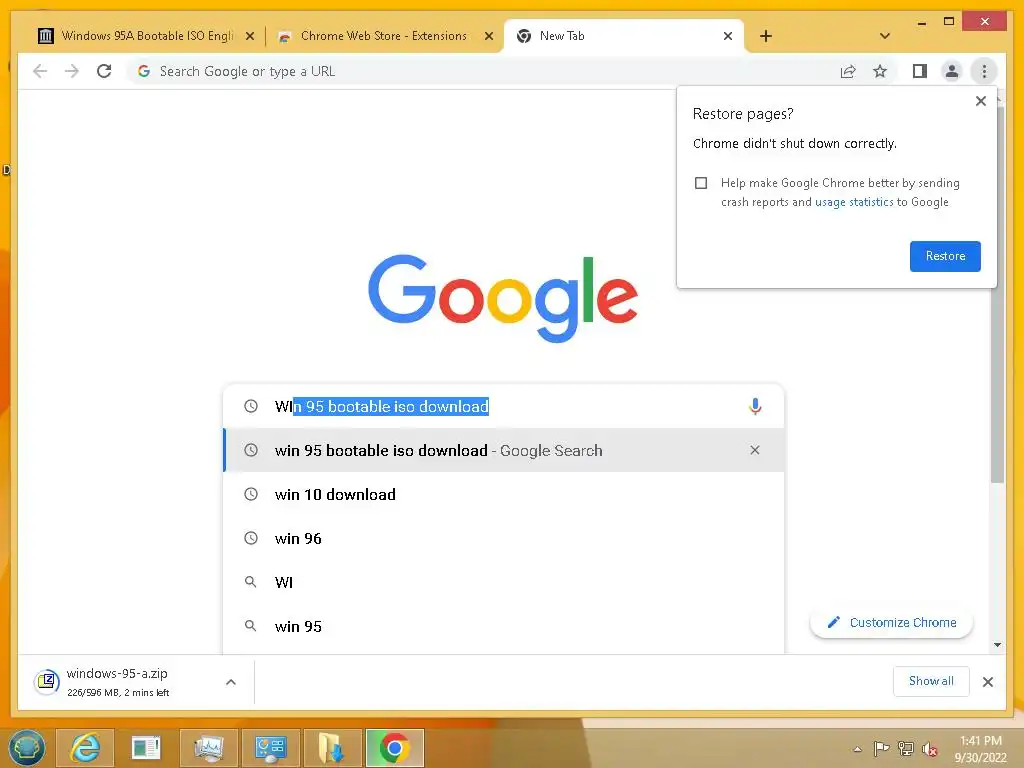Image resolution: width=1024 pixels, height=768 pixels.
Task: Click Customize Chrome button
Action: [x=891, y=623]
